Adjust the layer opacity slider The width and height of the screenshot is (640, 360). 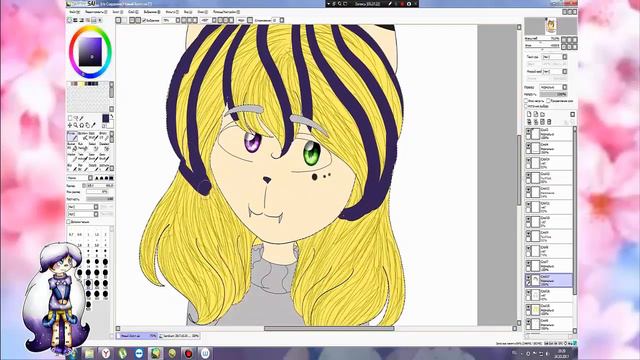553,94
